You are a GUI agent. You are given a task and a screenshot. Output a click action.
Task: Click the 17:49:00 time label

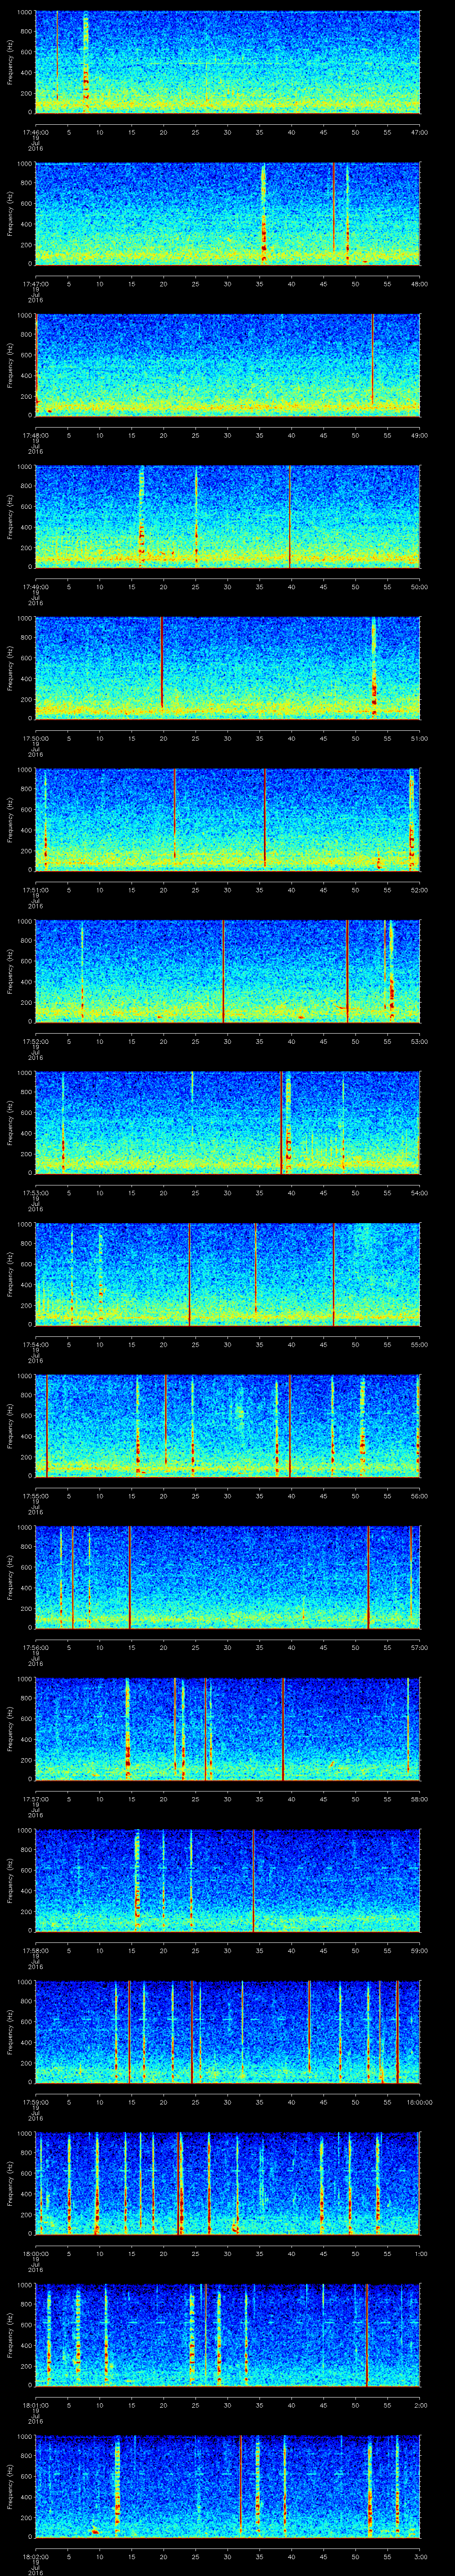[x=35, y=587]
